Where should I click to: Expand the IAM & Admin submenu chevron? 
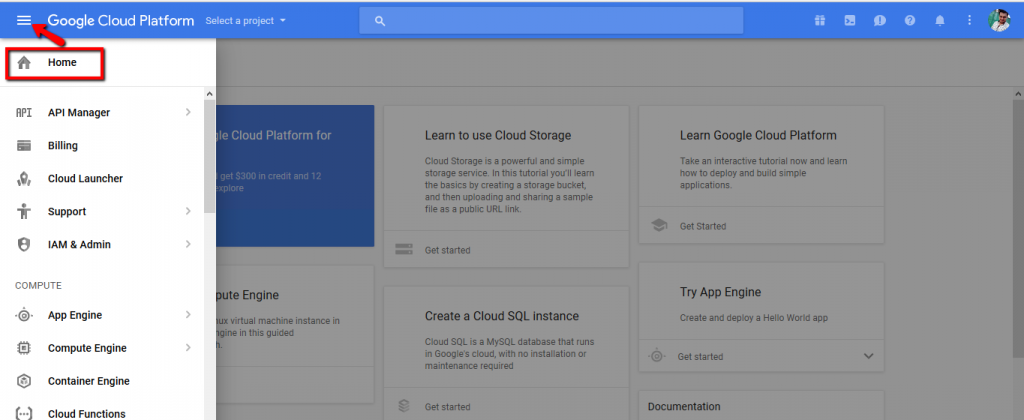188,244
